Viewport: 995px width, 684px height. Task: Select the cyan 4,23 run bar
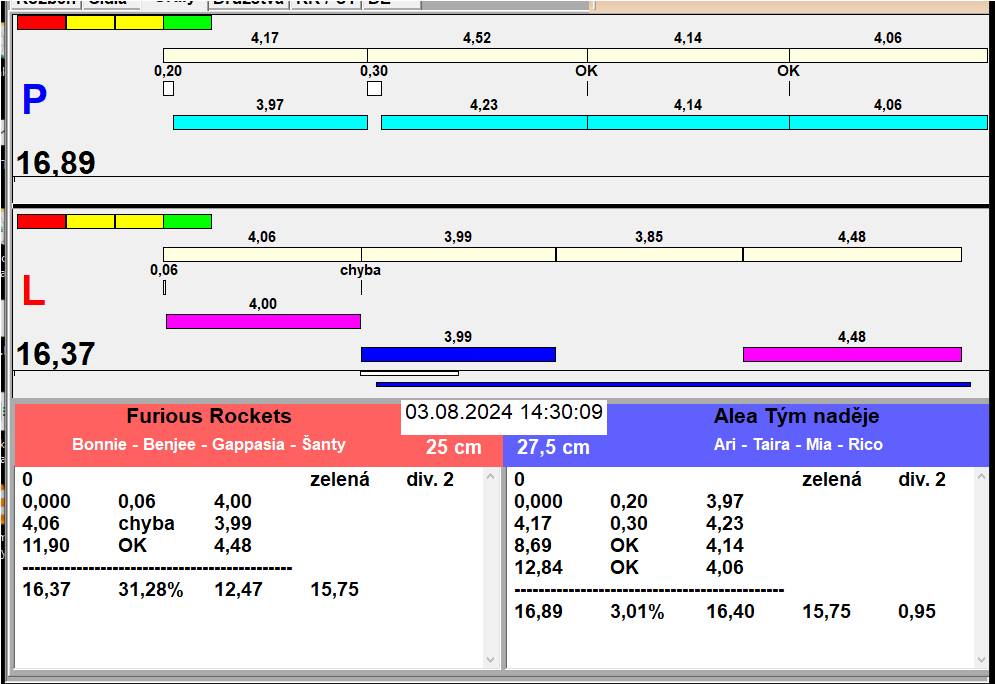(x=483, y=122)
